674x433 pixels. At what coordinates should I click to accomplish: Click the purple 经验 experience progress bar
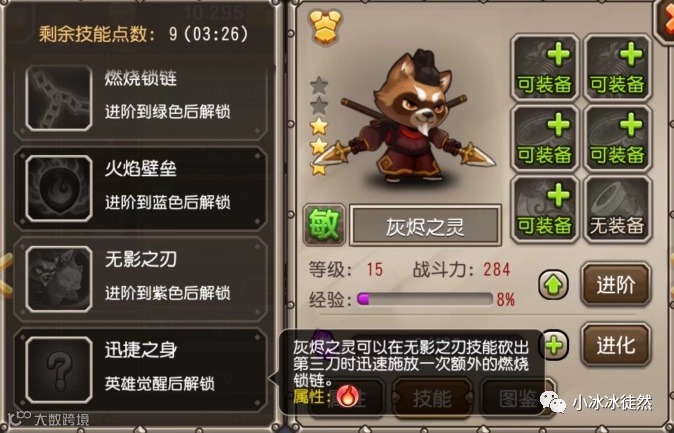(425, 299)
